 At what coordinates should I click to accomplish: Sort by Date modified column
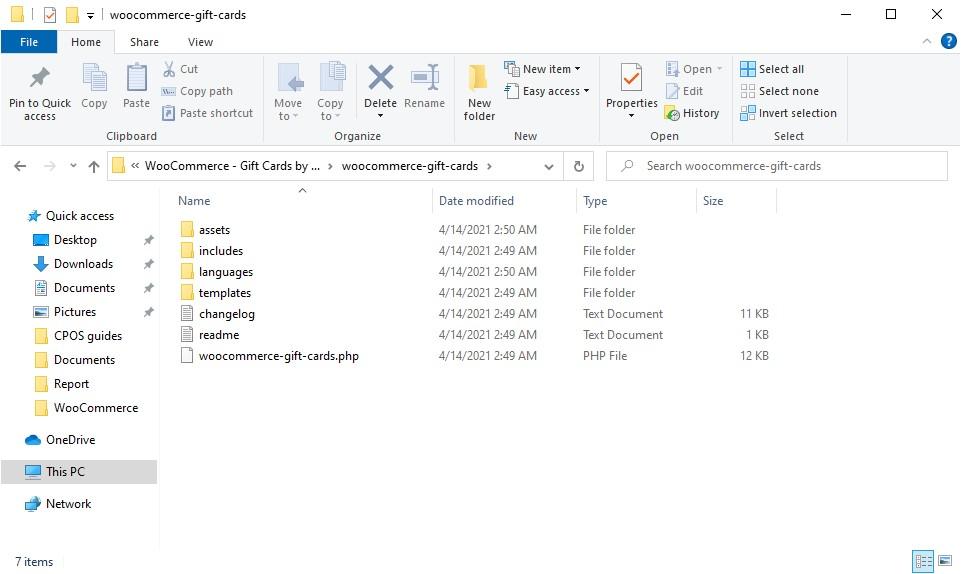[476, 201]
